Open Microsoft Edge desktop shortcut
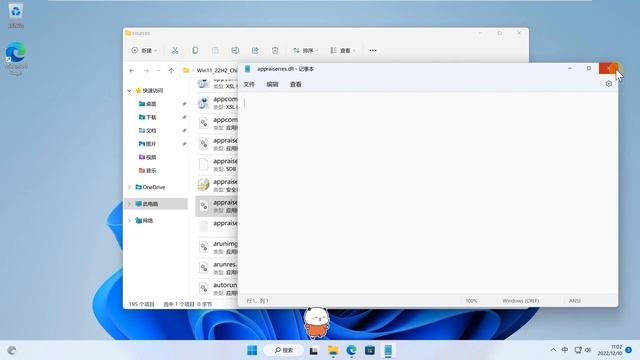The image size is (640, 360). click(x=16, y=58)
